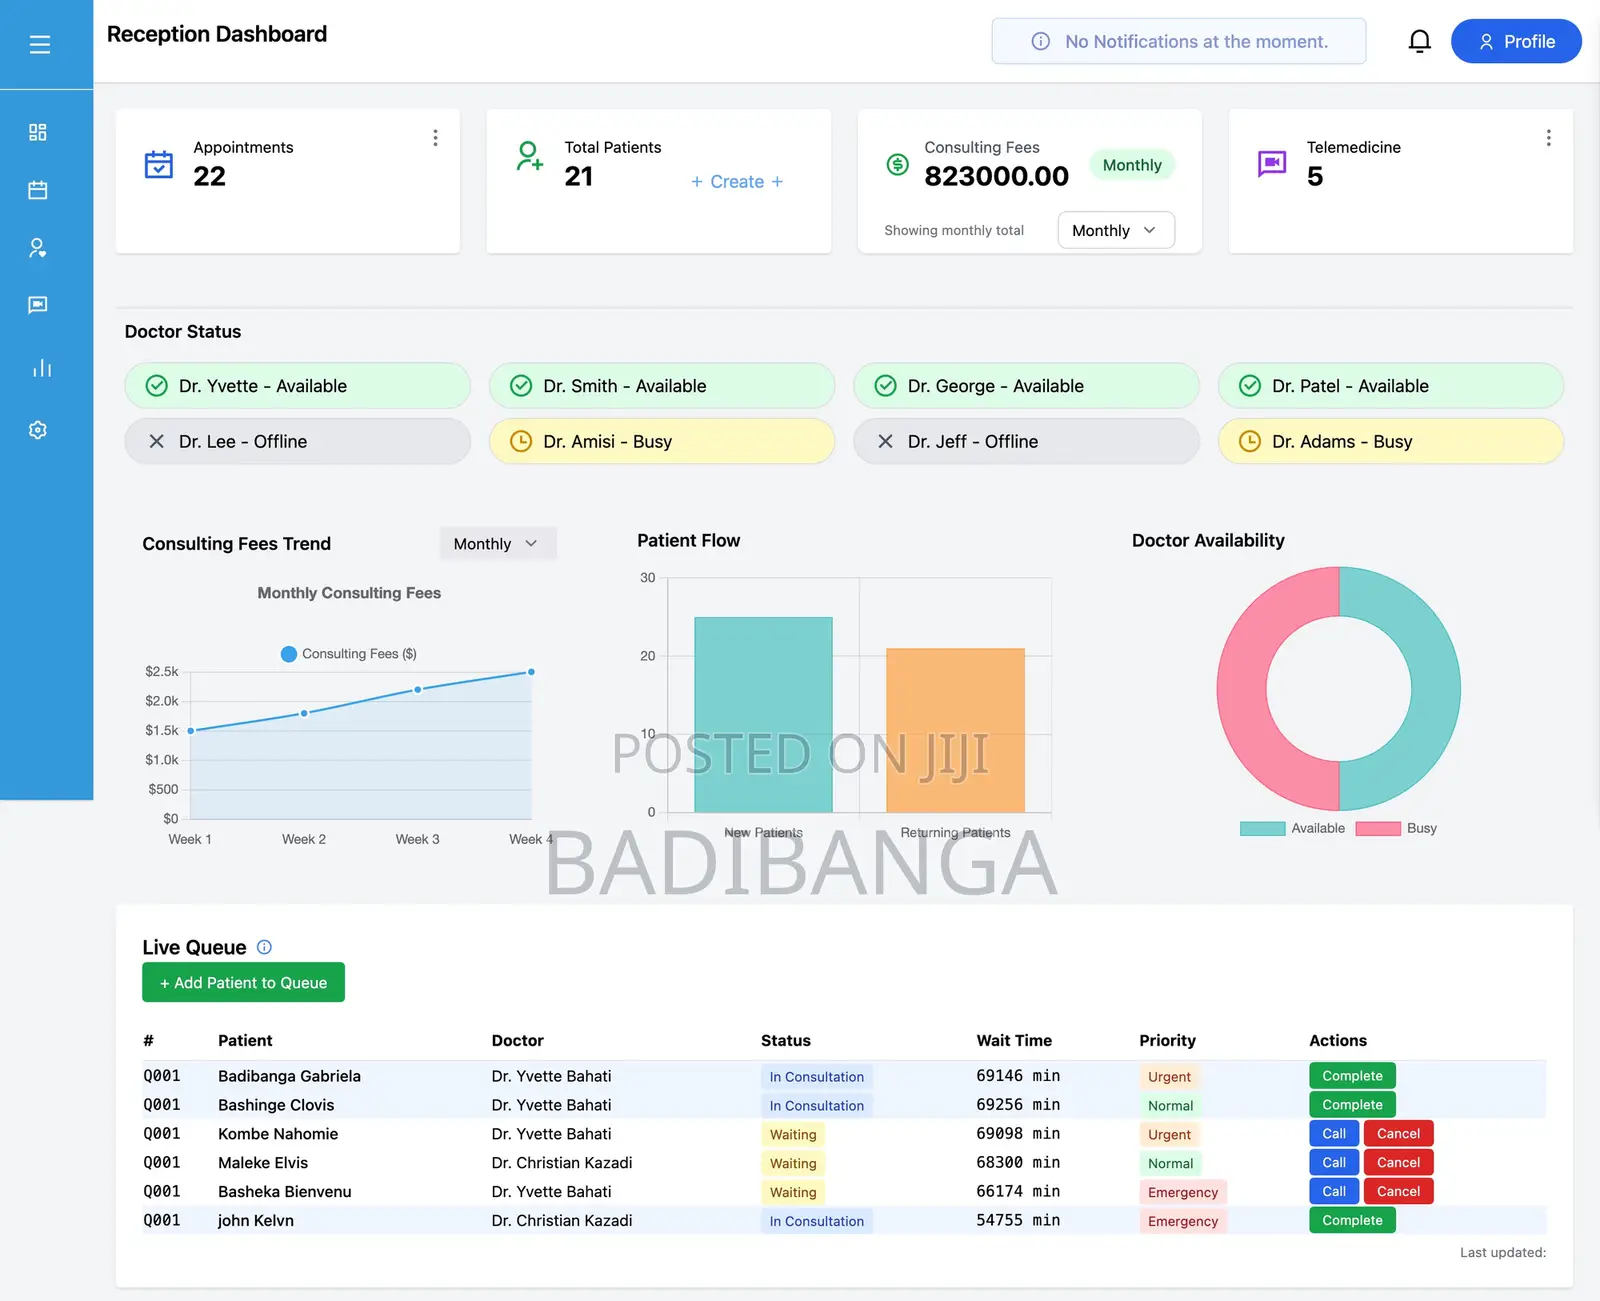Click the Wait Time column header
Viewport: 1600px width, 1301px height.
1014,1040
